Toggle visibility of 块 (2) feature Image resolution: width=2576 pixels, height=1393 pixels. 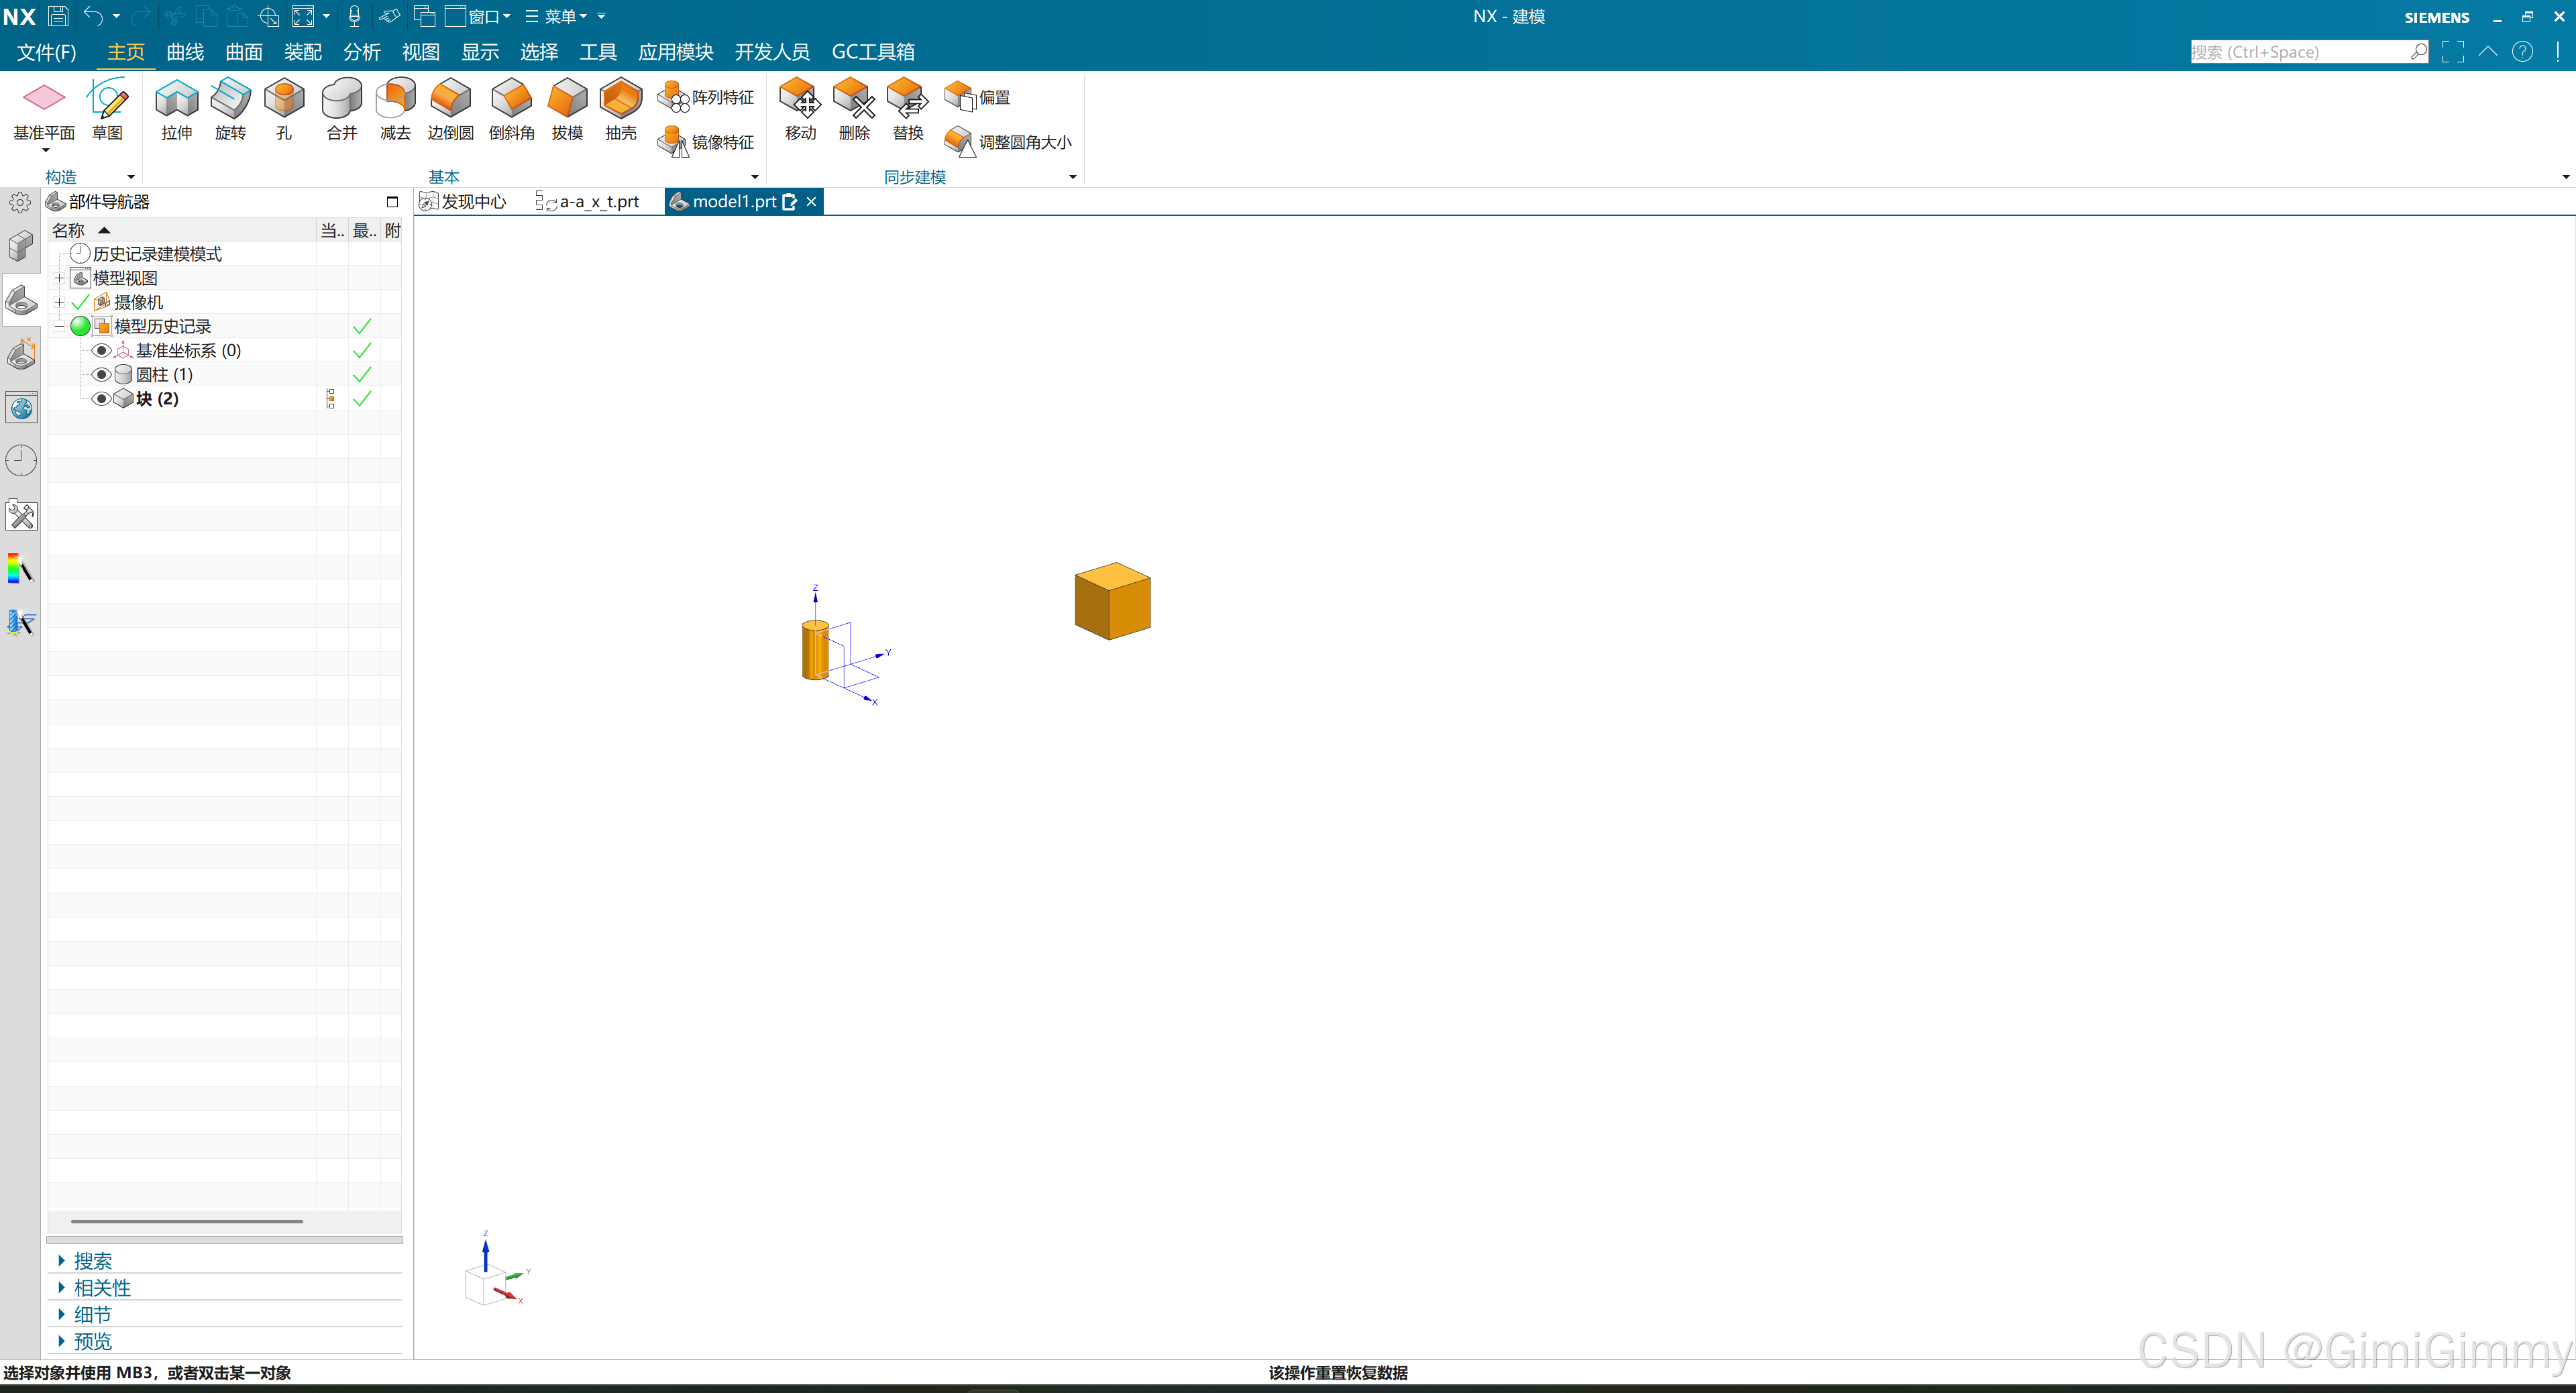[x=101, y=398]
